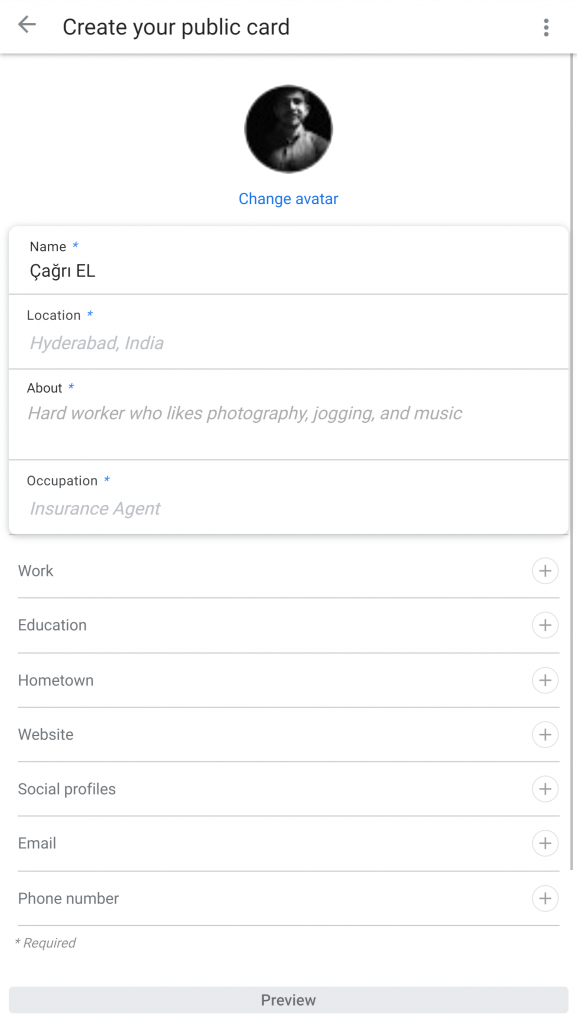Expand the Work section row

tap(288, 571)
